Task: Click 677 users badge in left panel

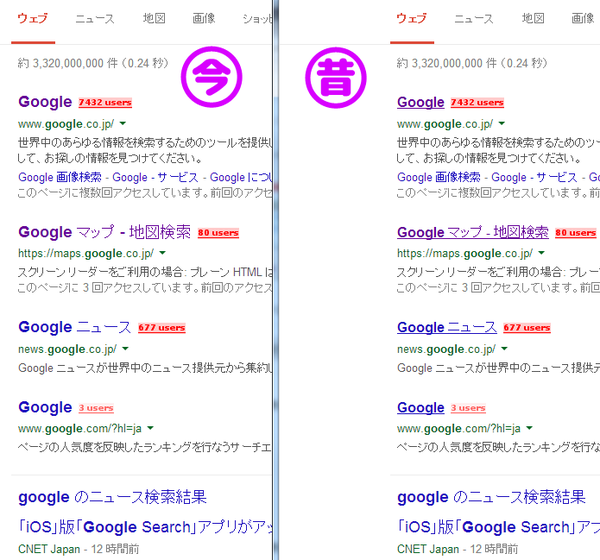Action: pos(161,328)
